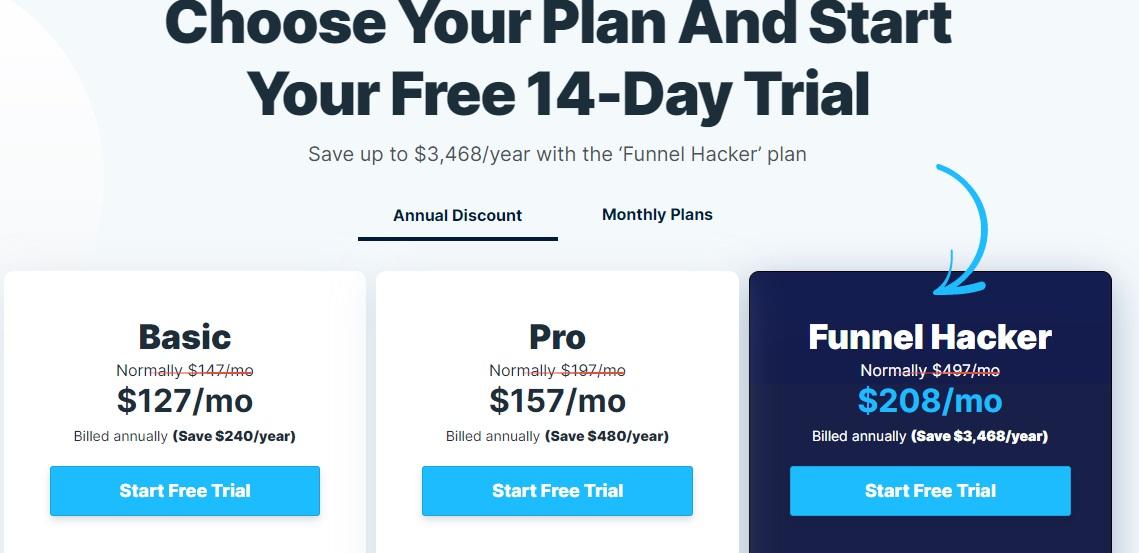1139x553 pixels.
Task: Click the crossed-out $497/mo normal price
Action: [x=966, y=370]
